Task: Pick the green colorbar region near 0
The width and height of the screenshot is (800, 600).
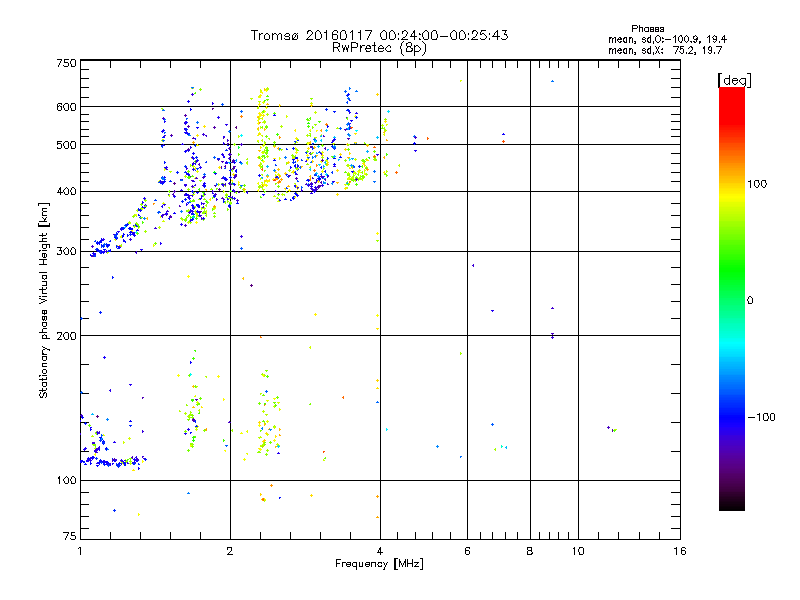Action: pos(731,299)
